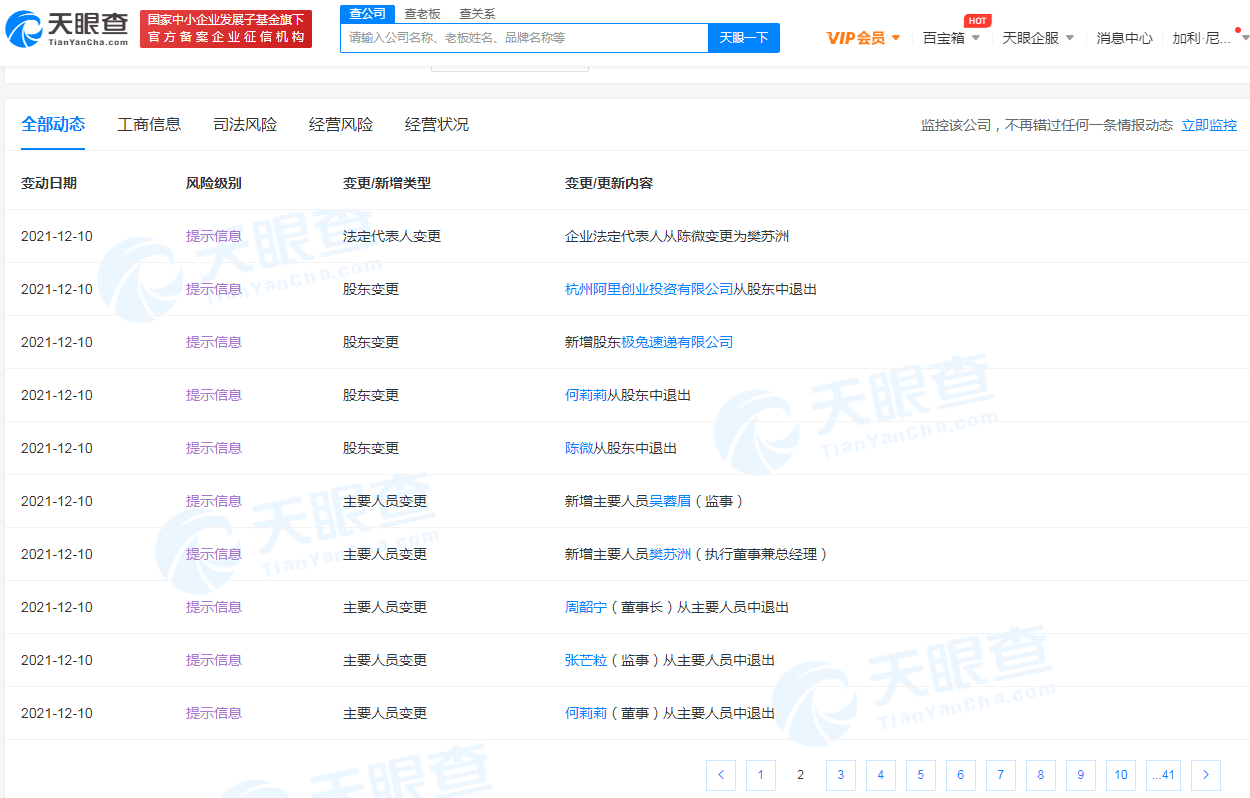Viewport: 1250px width, 798px height.
Task: Click 风险级别 column header
Action: [x=214, y=183]
